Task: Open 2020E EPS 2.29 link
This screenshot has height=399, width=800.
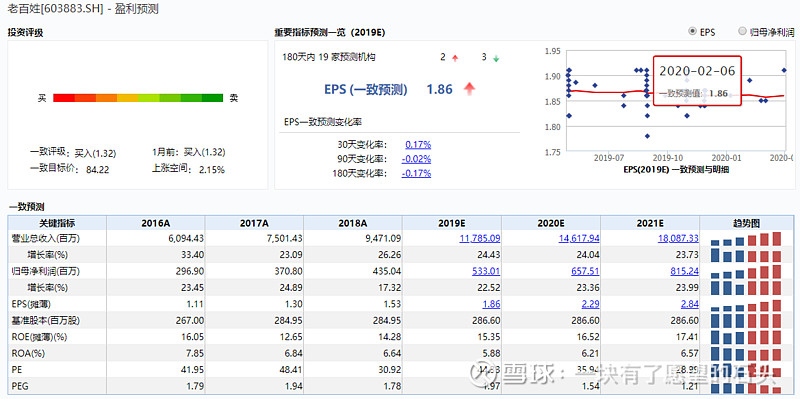Action: [x=591, y=304]
